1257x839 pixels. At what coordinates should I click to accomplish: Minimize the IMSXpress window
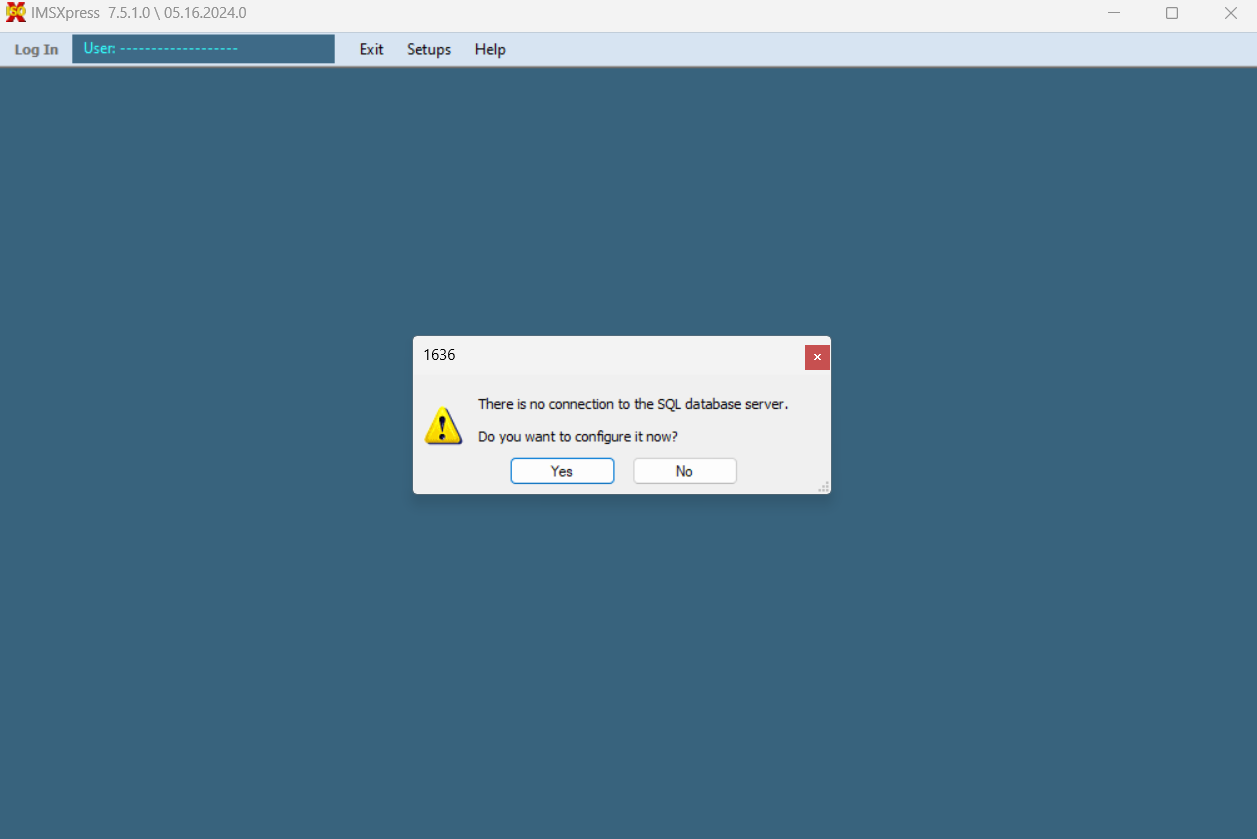1114,13
